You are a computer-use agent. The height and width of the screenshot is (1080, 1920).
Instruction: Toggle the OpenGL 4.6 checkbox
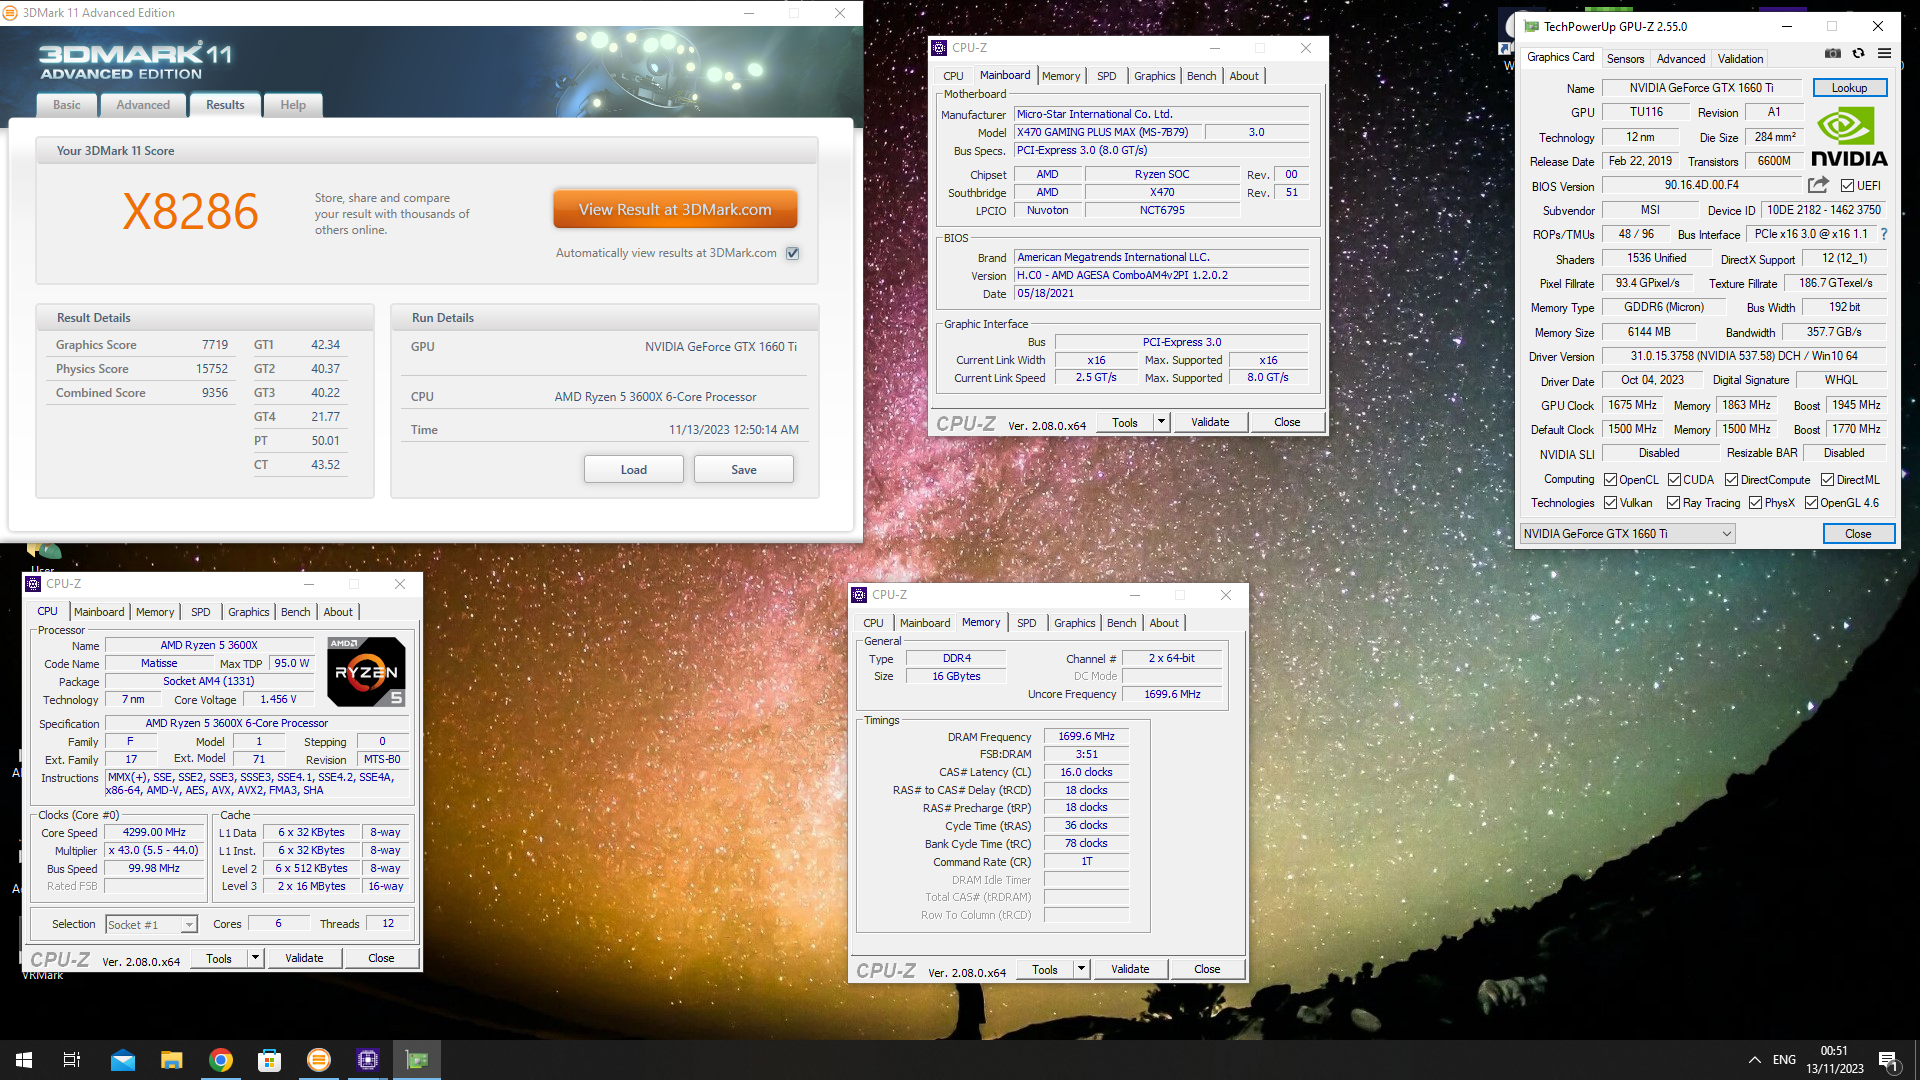pyautogui.click(x=1811, y=503)
